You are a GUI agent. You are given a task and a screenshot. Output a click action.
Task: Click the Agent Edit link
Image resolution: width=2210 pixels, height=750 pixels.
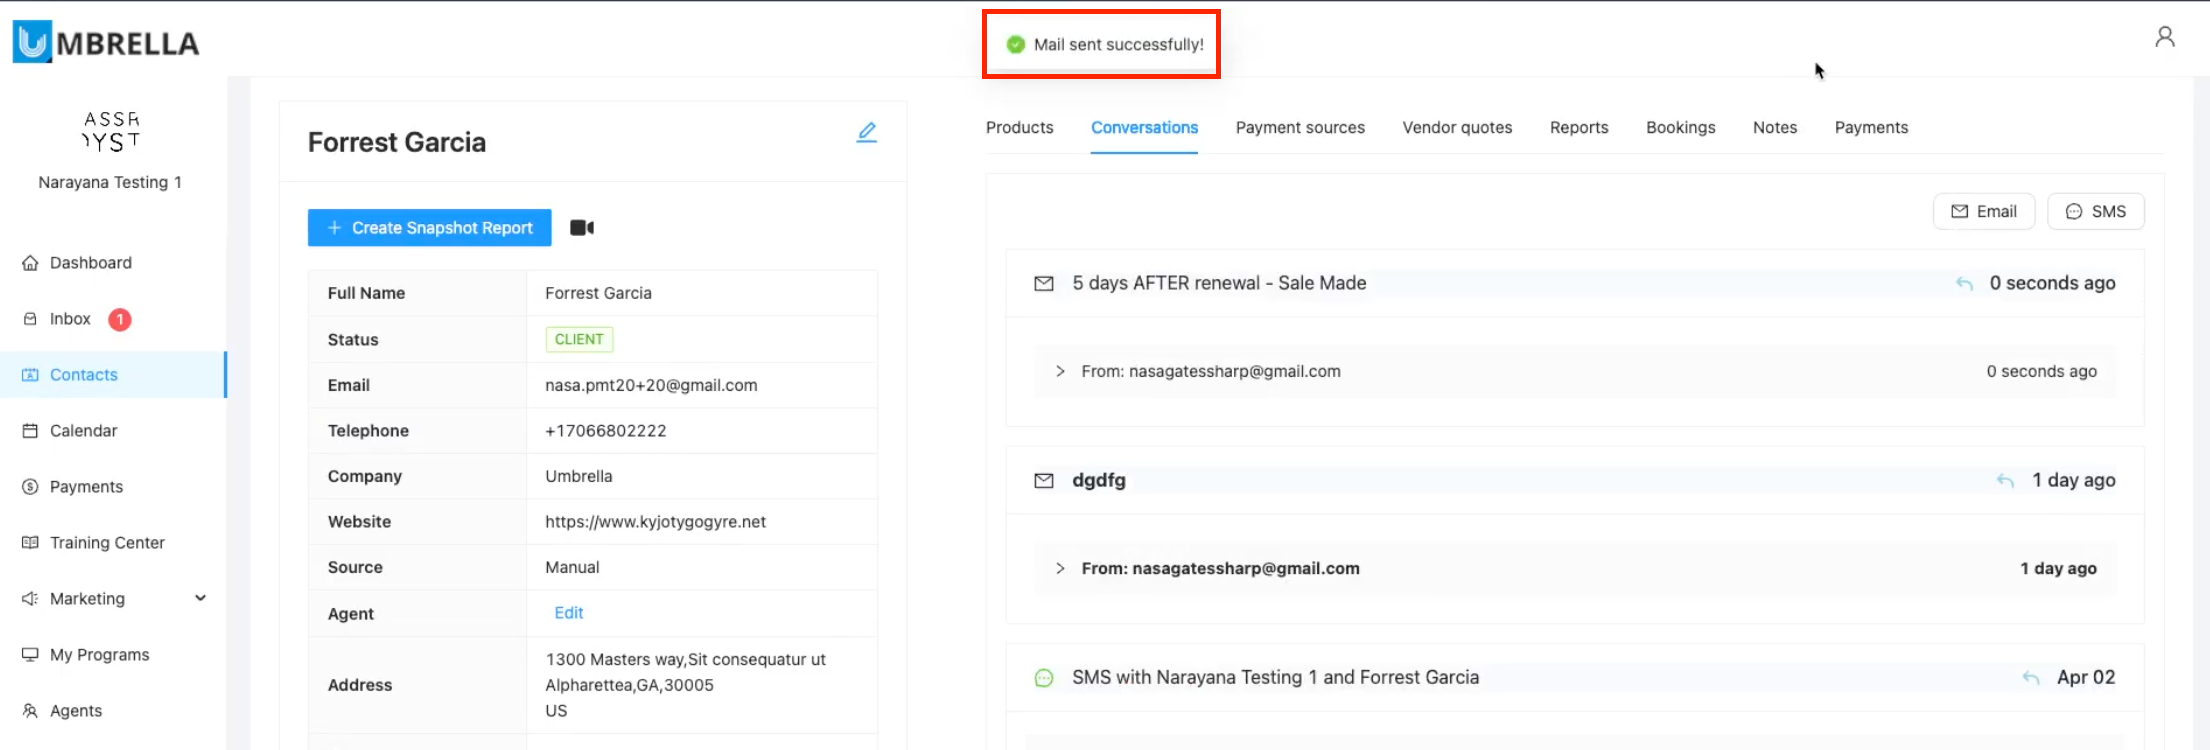click(569, 613)
